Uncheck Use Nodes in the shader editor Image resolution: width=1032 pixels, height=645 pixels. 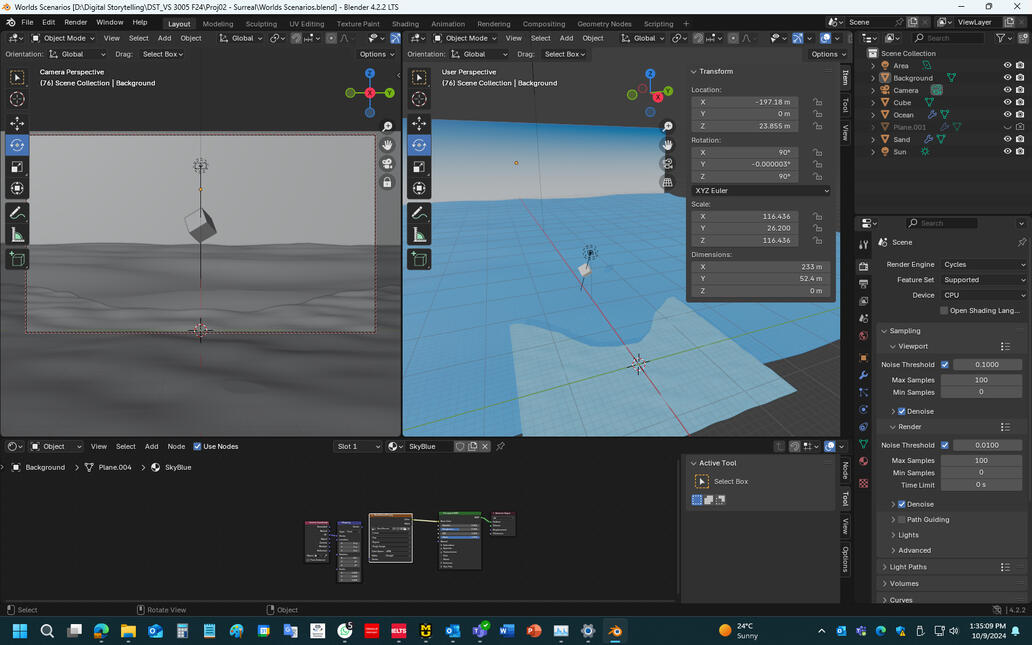coord(198,446)
